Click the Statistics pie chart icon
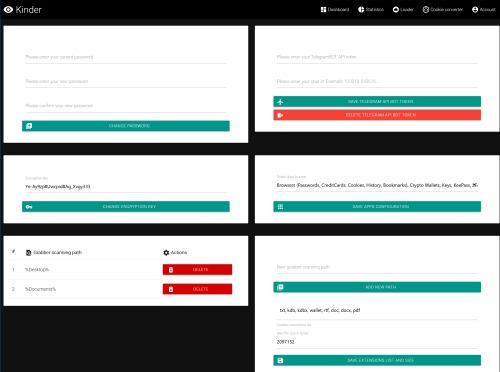 361,10
